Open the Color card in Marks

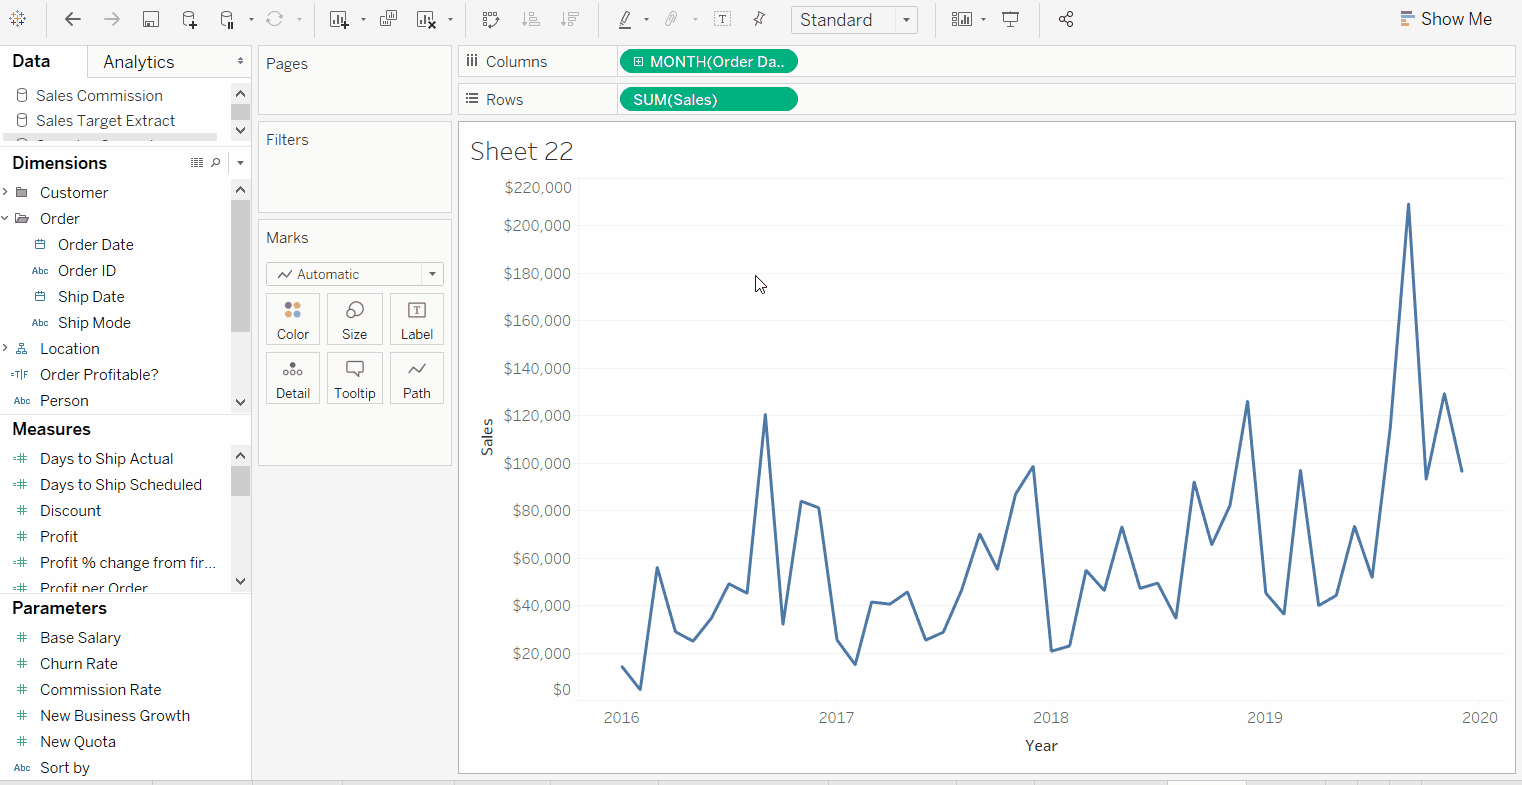point(293,319)
